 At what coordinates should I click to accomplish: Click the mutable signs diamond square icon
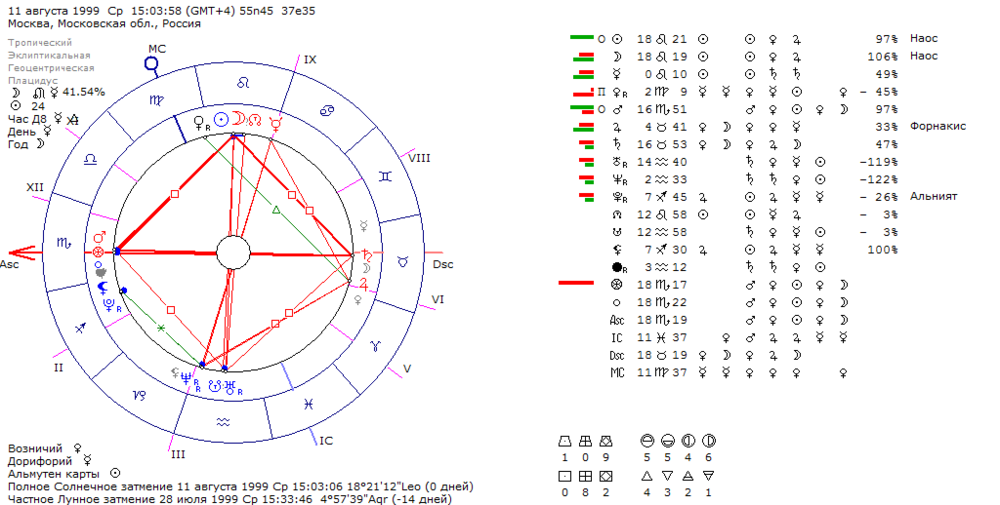coord(605,476)
